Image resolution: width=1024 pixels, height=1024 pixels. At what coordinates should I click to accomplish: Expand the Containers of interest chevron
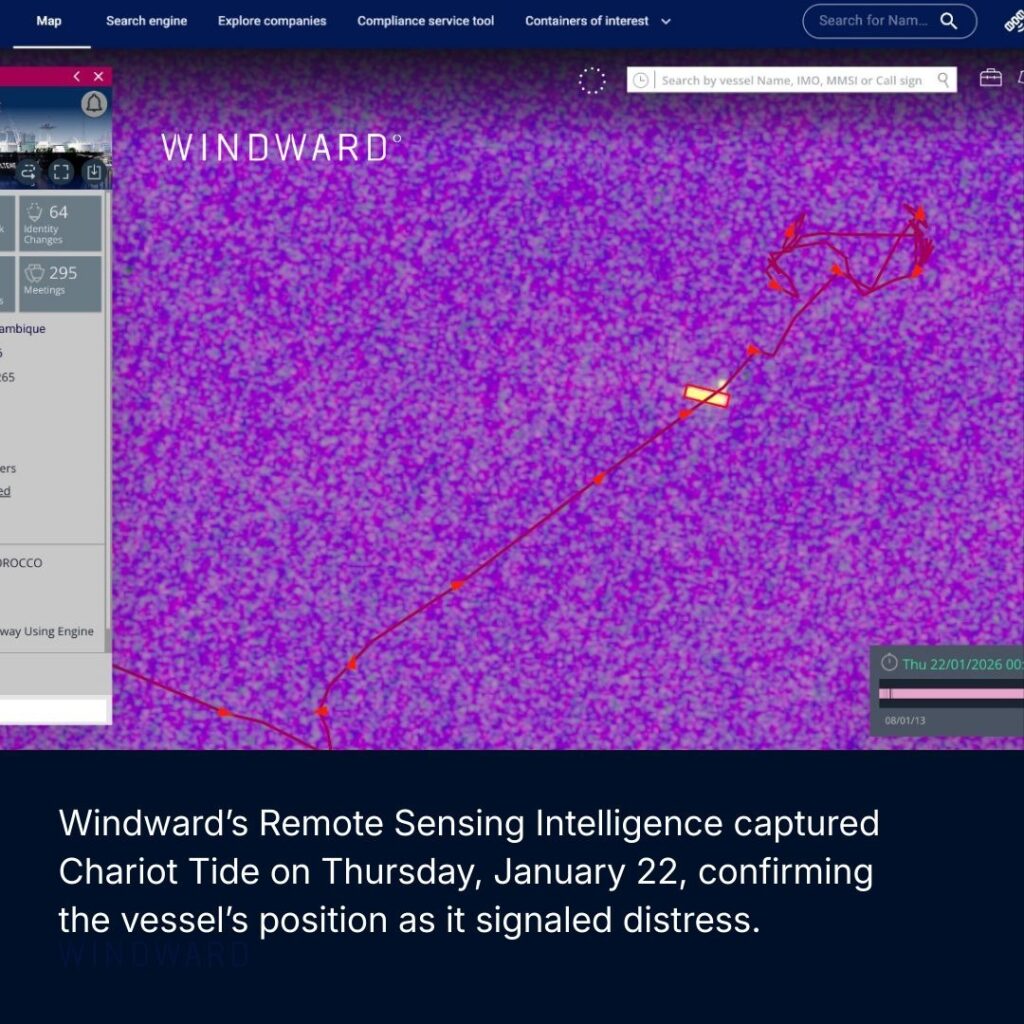666,22
